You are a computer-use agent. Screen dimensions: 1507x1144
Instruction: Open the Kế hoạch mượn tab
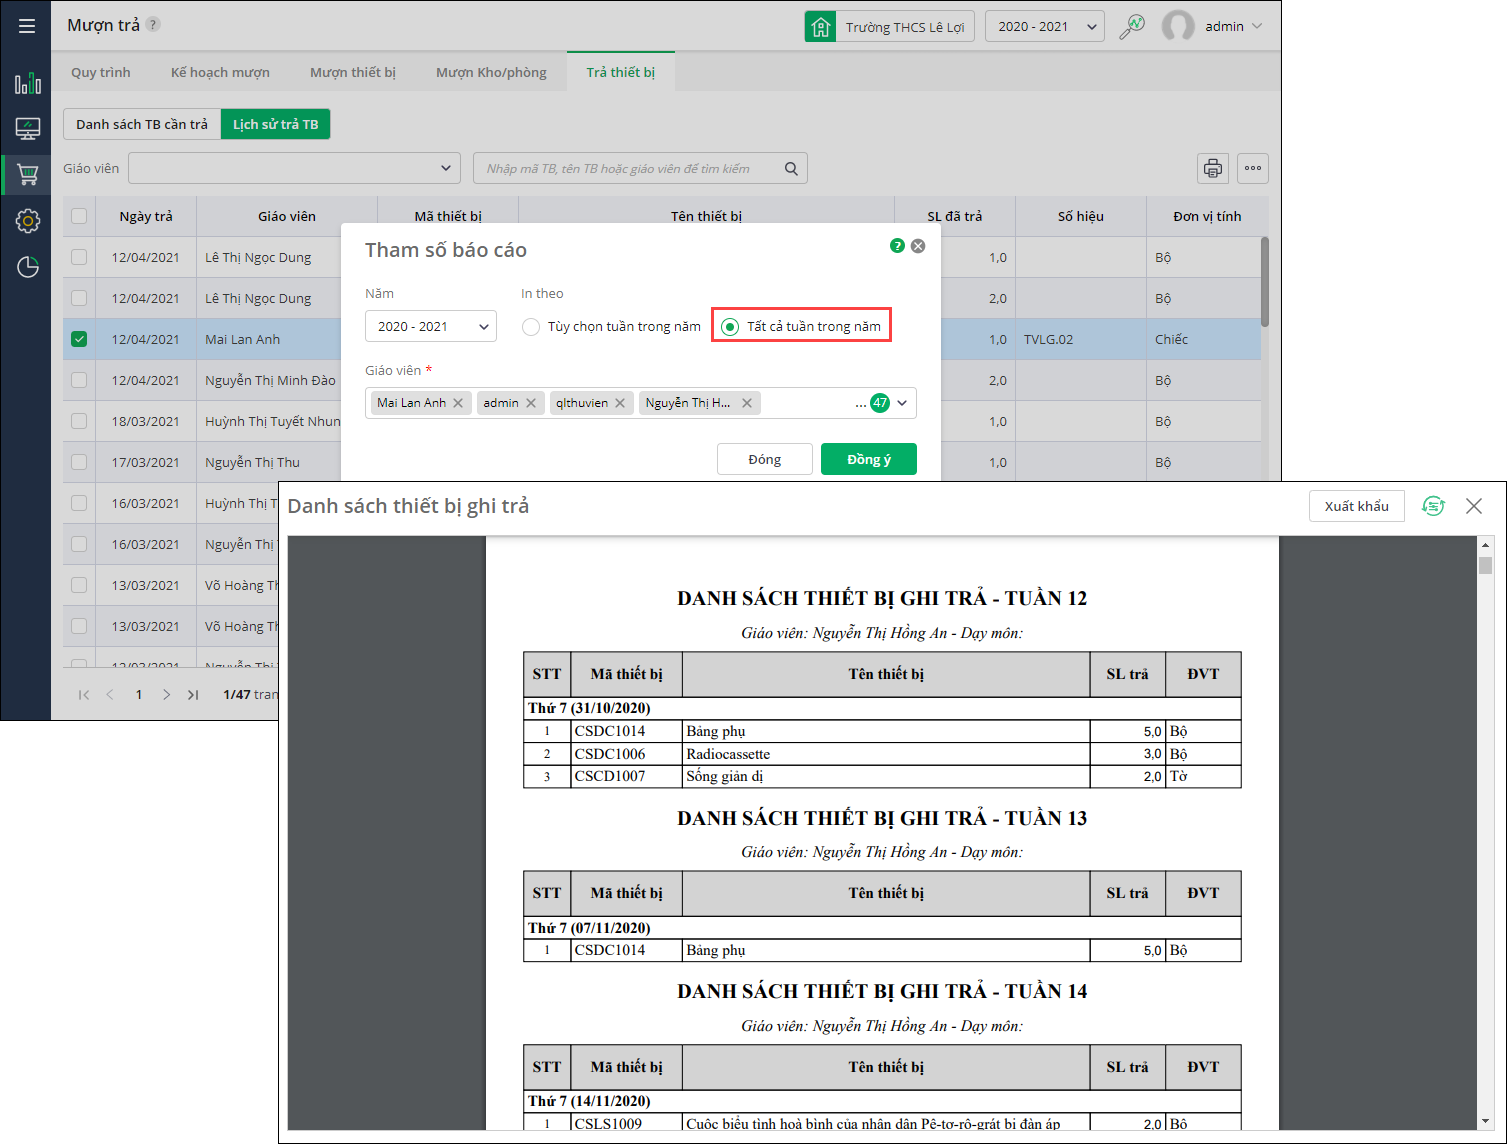tap(220, 72)
